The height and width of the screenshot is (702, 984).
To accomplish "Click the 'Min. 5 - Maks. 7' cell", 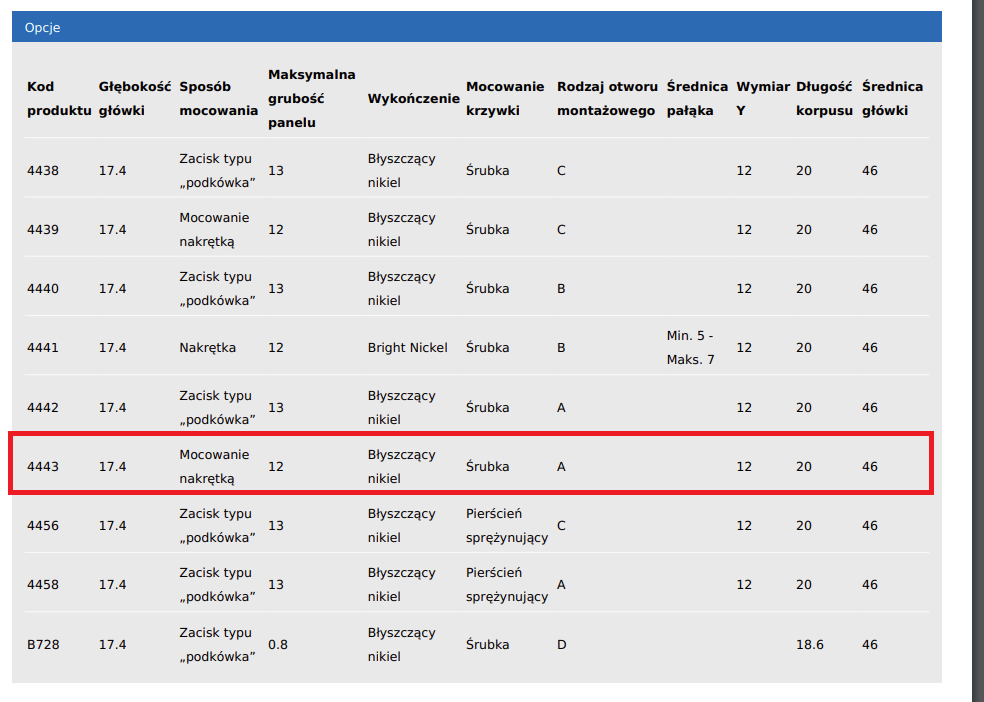I will (x=691, y=347).
